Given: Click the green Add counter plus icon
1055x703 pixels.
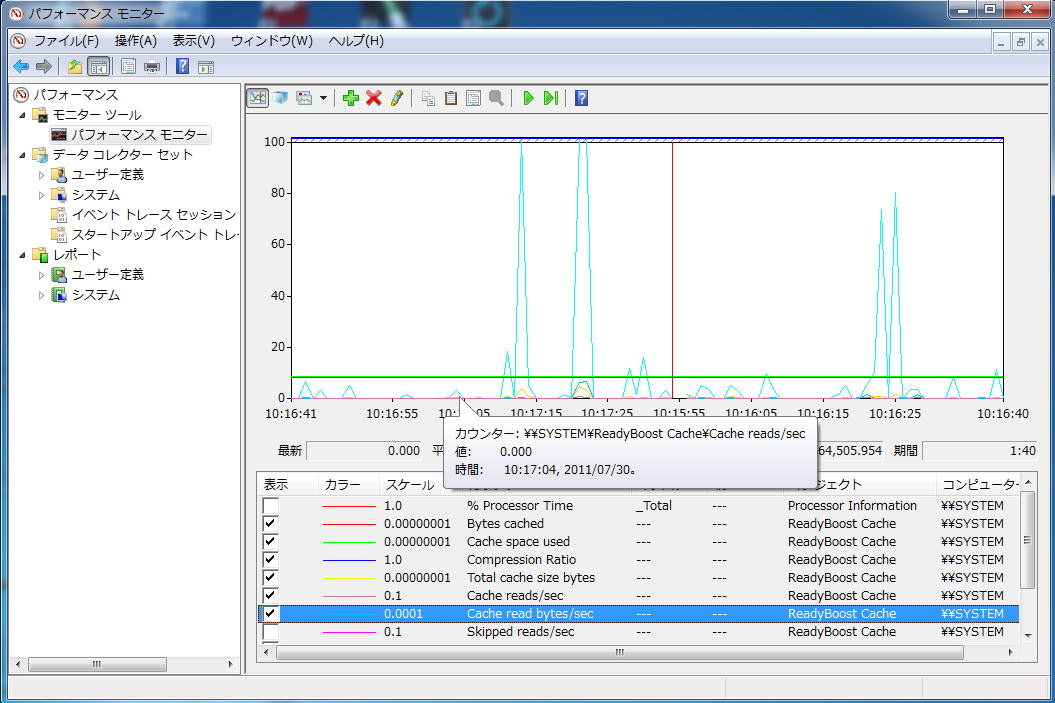Looking at the screenshot, I should [350, 98].
